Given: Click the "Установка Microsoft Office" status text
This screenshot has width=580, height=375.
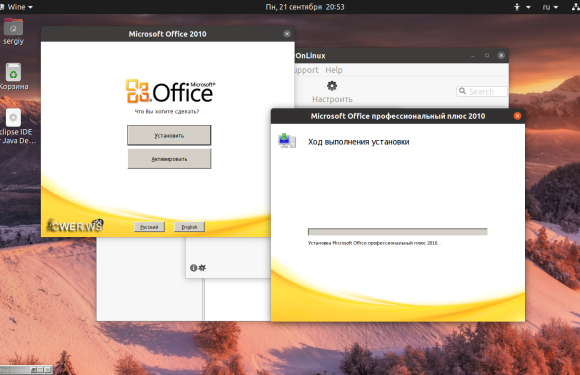Looking at the screenshot, I should (x=374, y=243).
